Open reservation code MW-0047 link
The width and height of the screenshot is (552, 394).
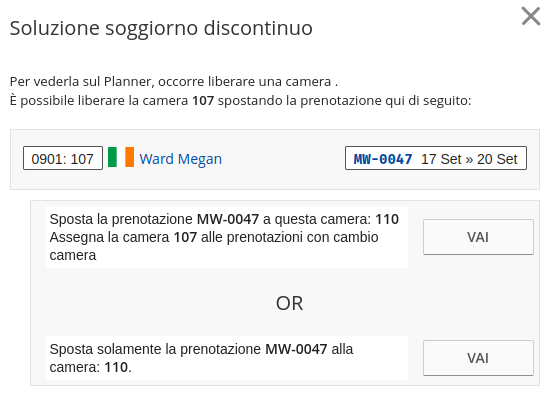click(x=383, y=159)
